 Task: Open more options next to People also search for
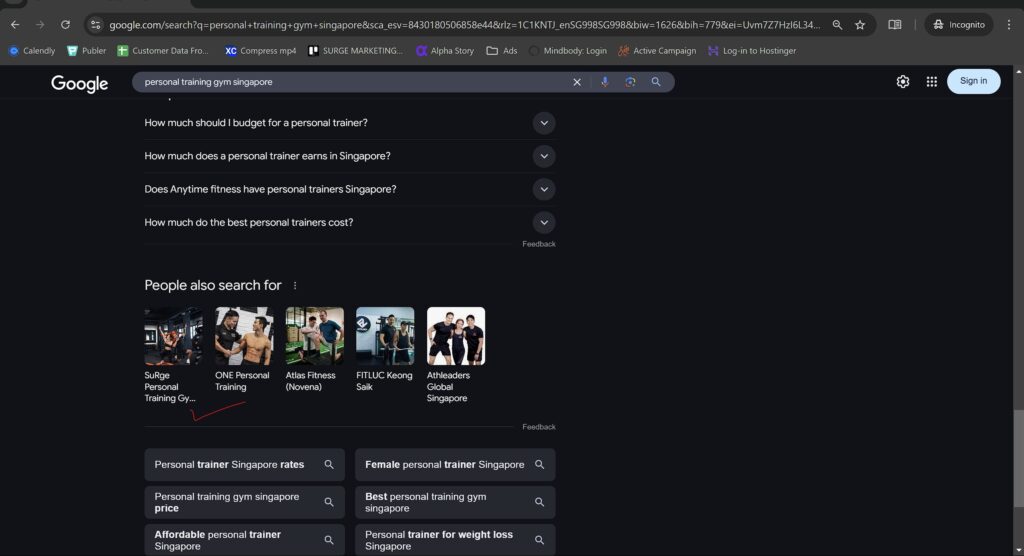[x=295, y=286]
